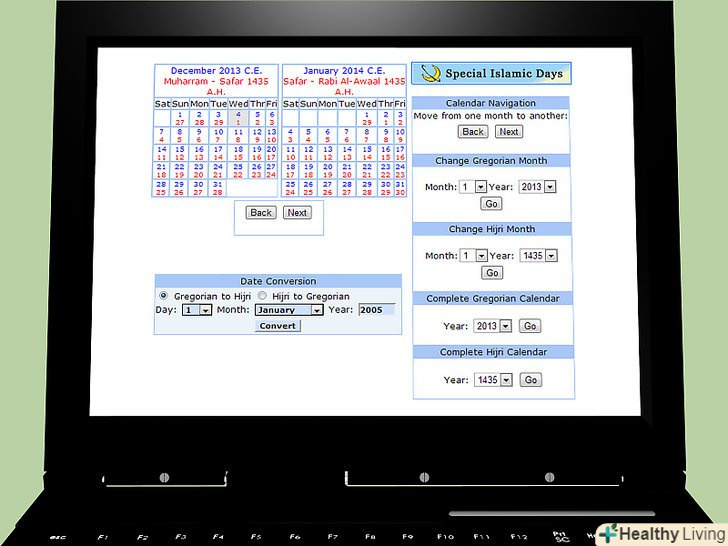Click Go under Change Hijri Month
The width and height of the screenshot is (728, 546).
pos(491,272)
